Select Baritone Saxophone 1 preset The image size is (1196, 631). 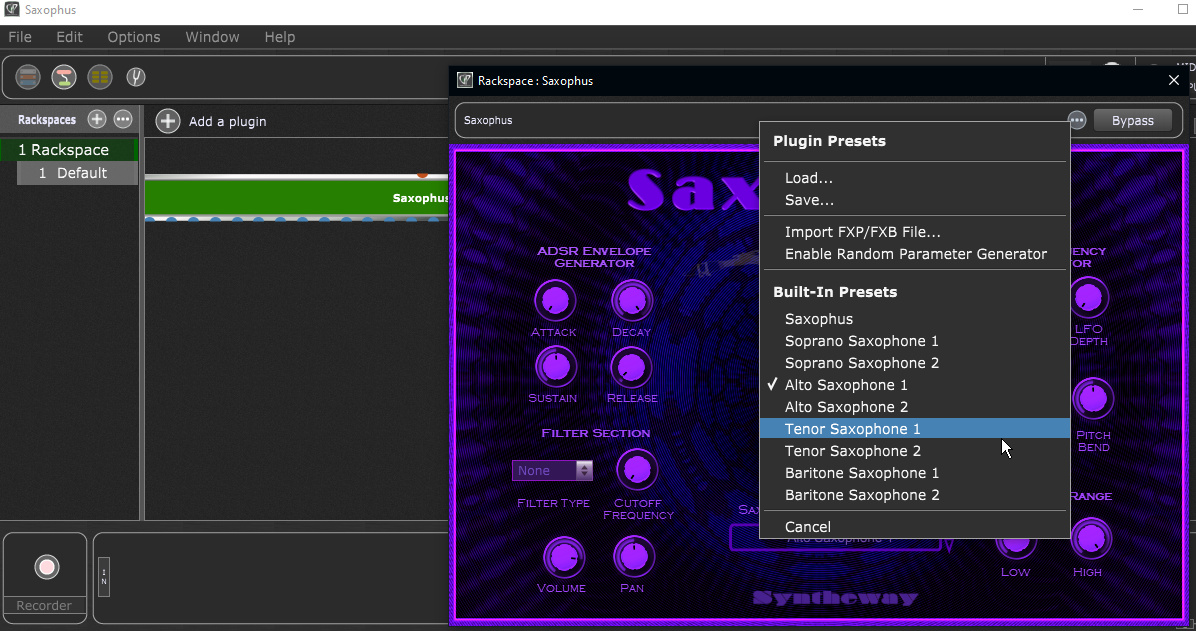click(x=915, y=473)
